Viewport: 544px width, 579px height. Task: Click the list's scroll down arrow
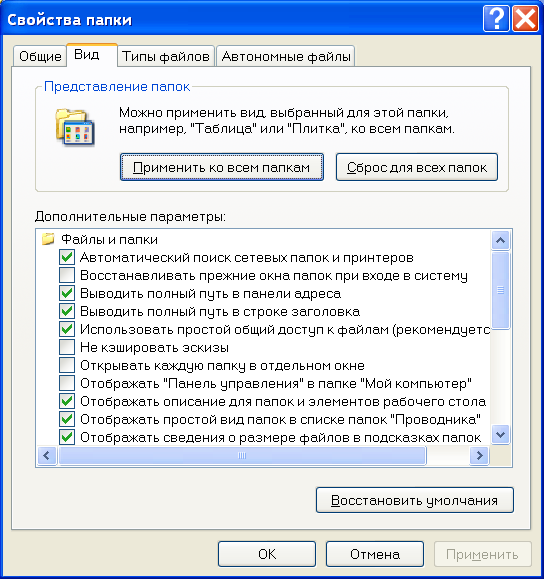tap(500, 435)
